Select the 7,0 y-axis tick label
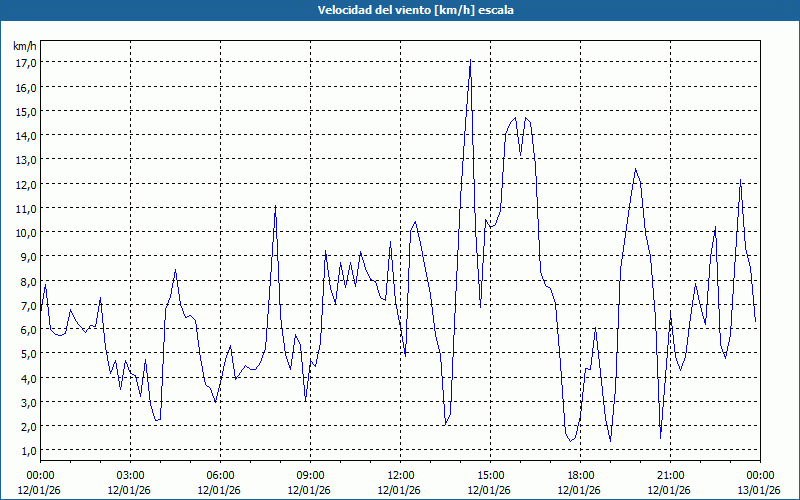The height and width of the screenshot is (500, 800). pyautogui.click(x=25, y=305)
